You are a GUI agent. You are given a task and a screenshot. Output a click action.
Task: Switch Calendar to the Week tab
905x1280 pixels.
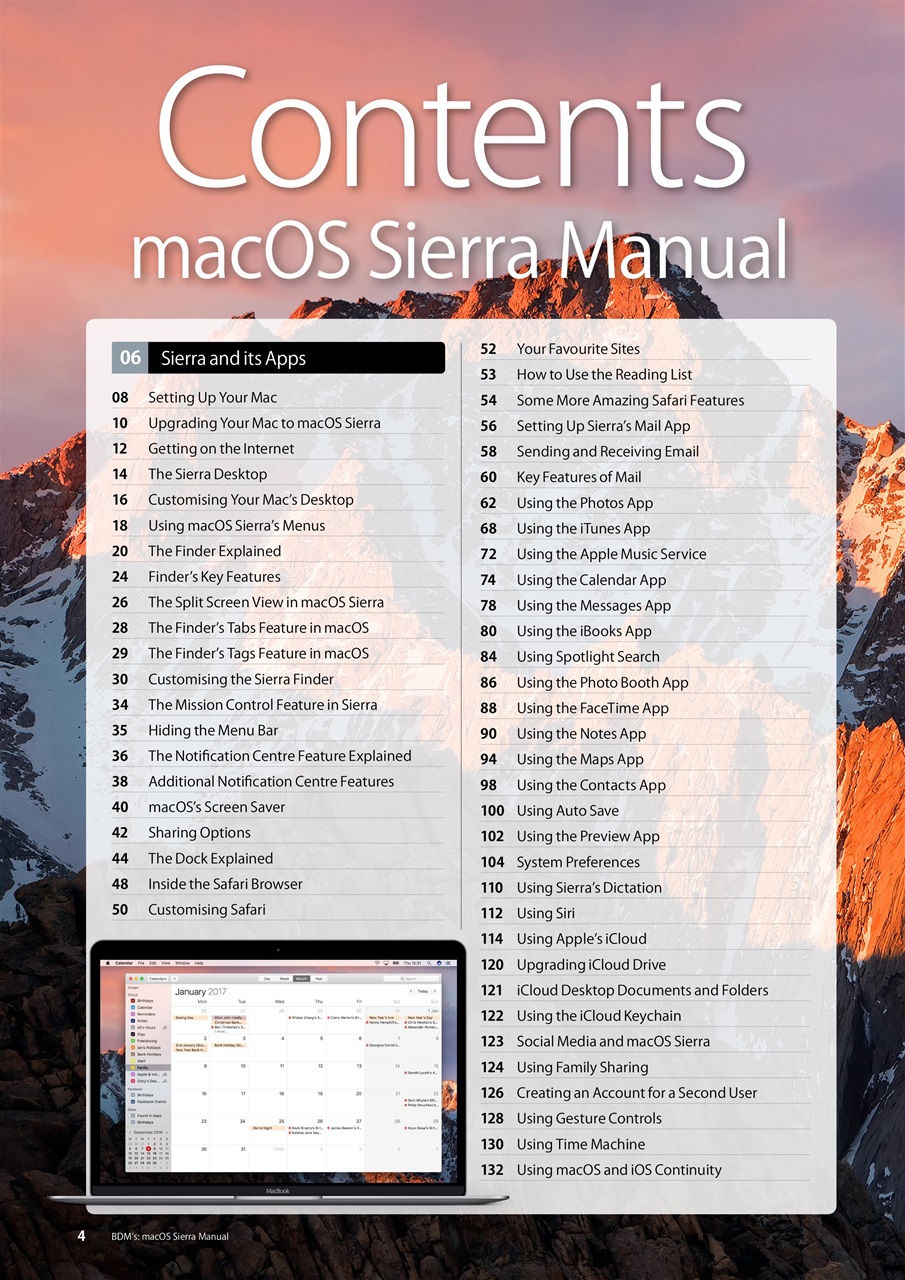[x=283, y=979]
